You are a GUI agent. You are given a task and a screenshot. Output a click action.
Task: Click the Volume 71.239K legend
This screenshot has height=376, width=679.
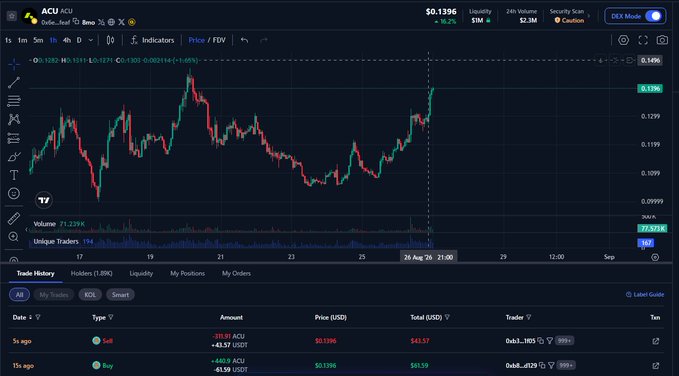[59, 224]
